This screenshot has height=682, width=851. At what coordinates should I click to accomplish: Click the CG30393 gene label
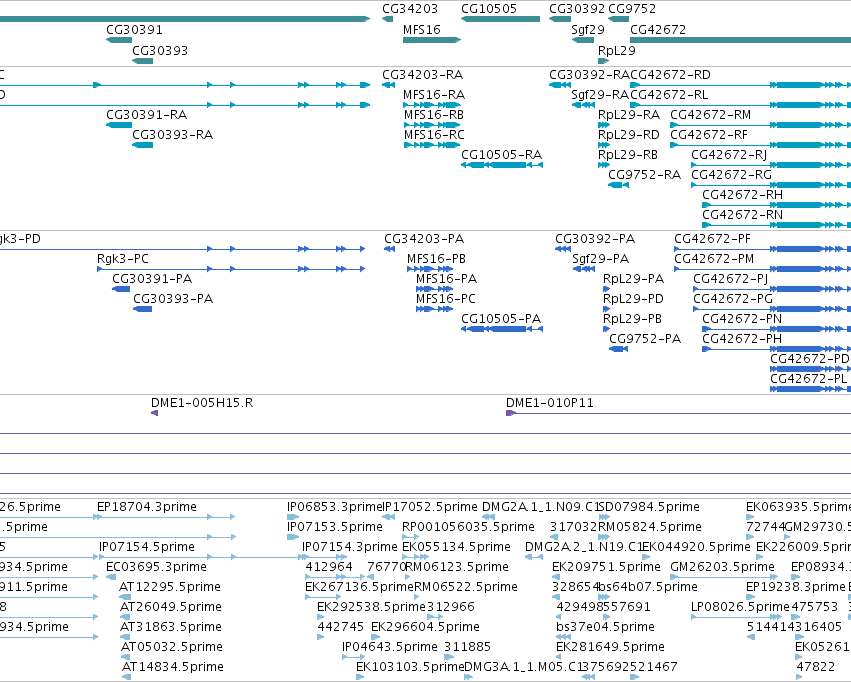[160, 50]
